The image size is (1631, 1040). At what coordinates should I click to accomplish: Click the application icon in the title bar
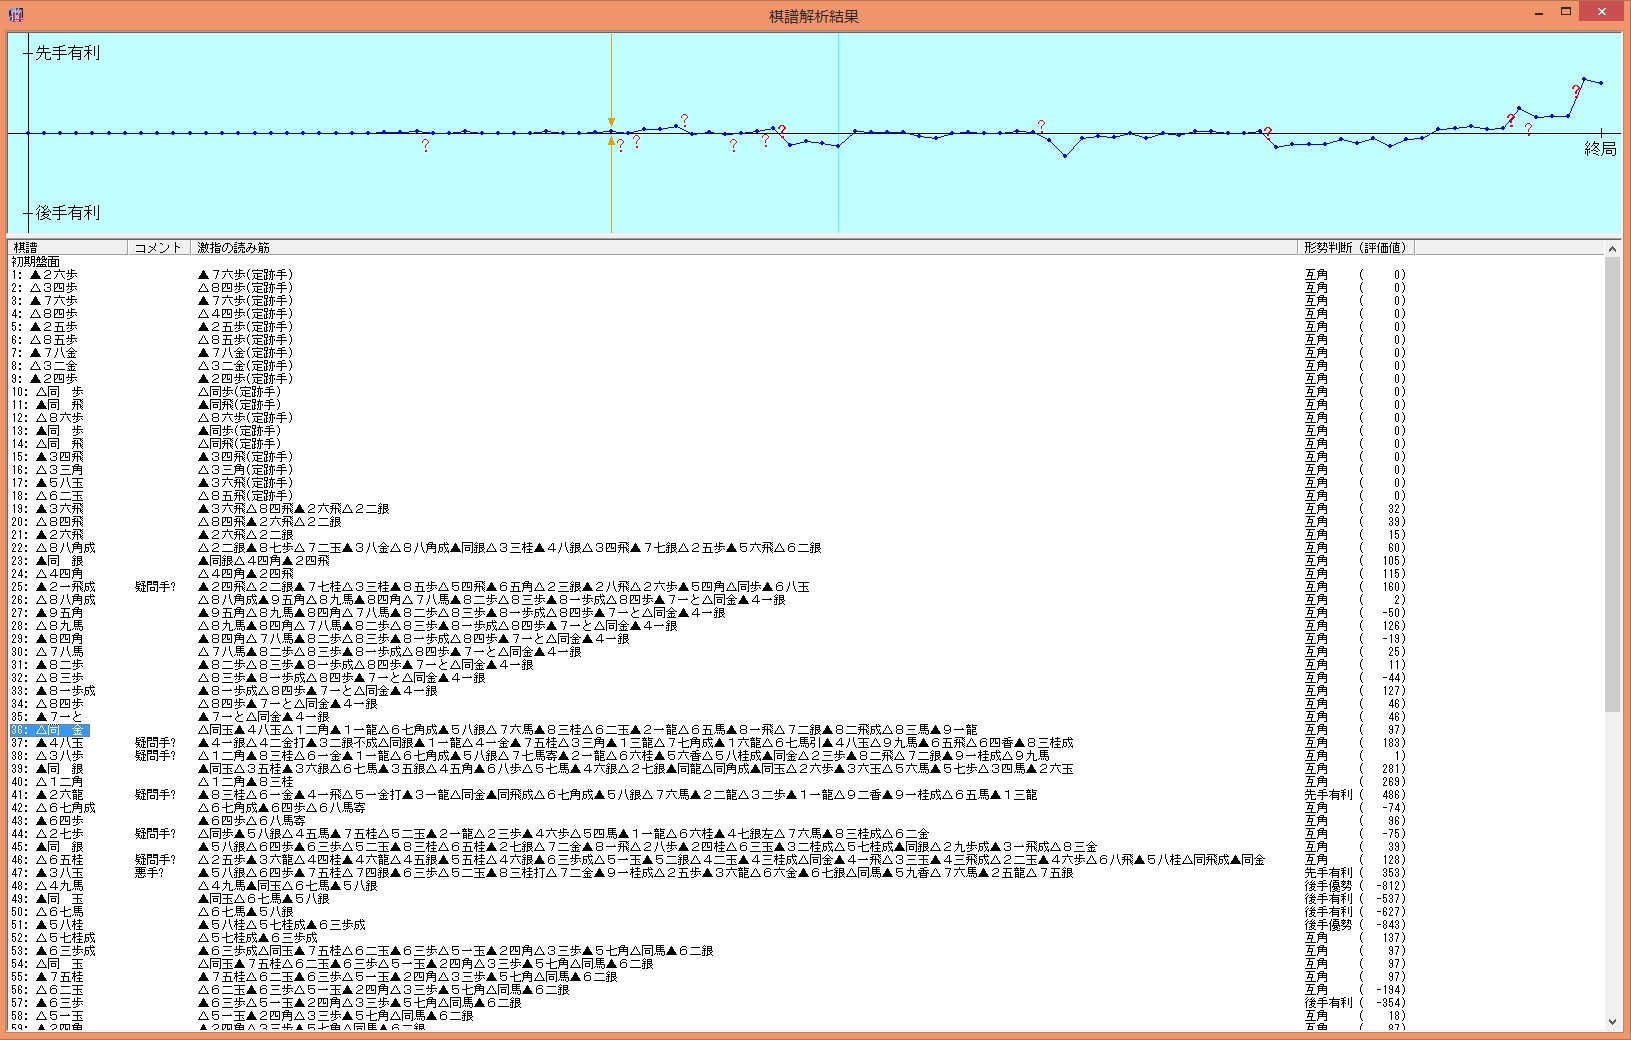15,15
